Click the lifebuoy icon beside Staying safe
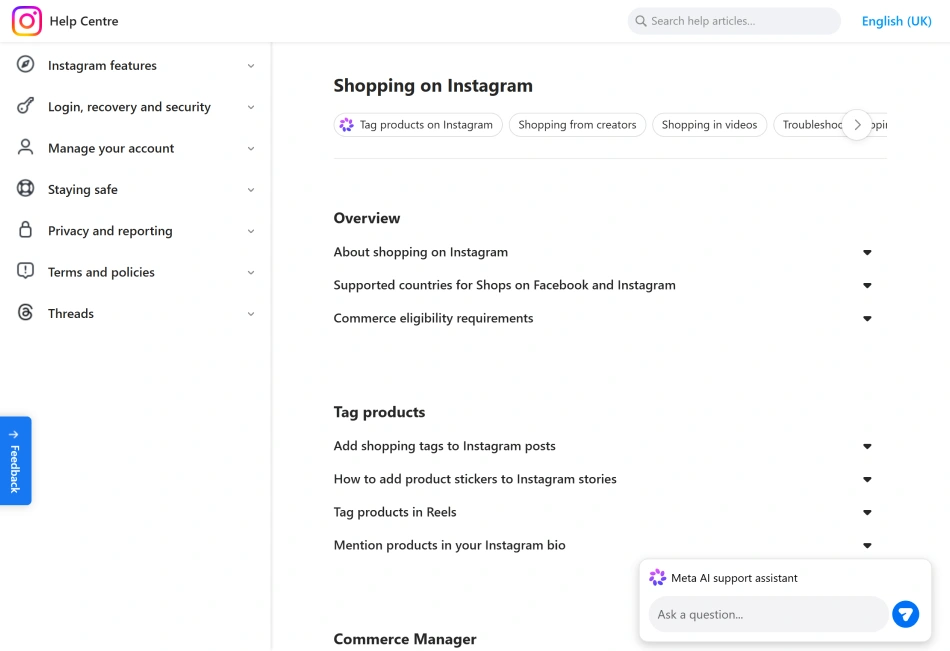Image resolution: width=950 pixels, height=651 pixels. (x=25, y=189)
